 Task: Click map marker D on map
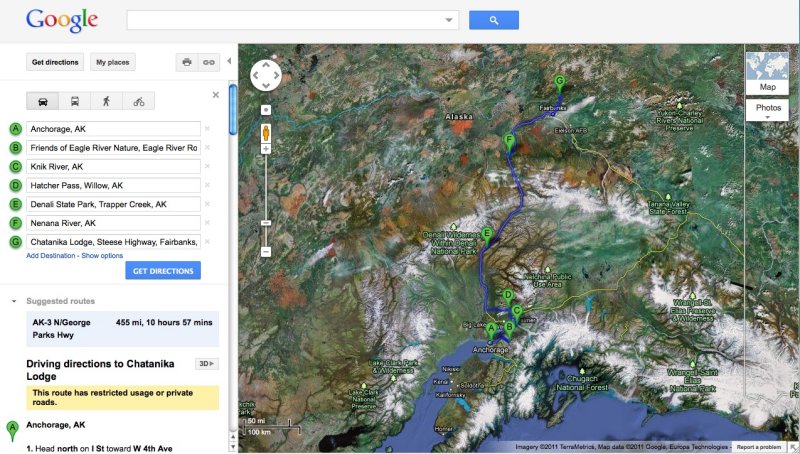[x=508, y=298]
